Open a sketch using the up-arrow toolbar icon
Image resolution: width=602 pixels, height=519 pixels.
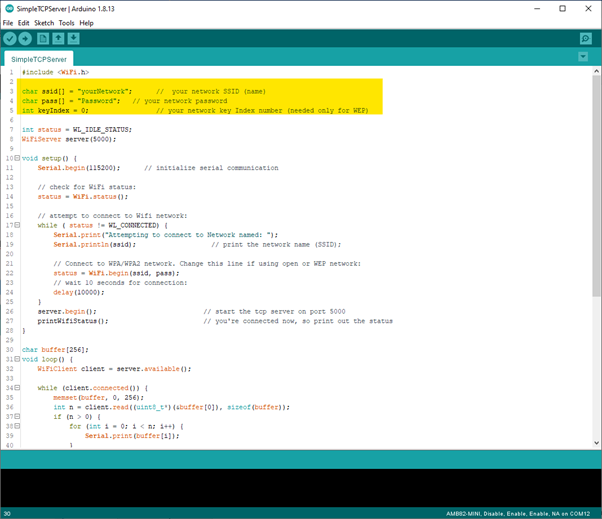pos(58,38)
